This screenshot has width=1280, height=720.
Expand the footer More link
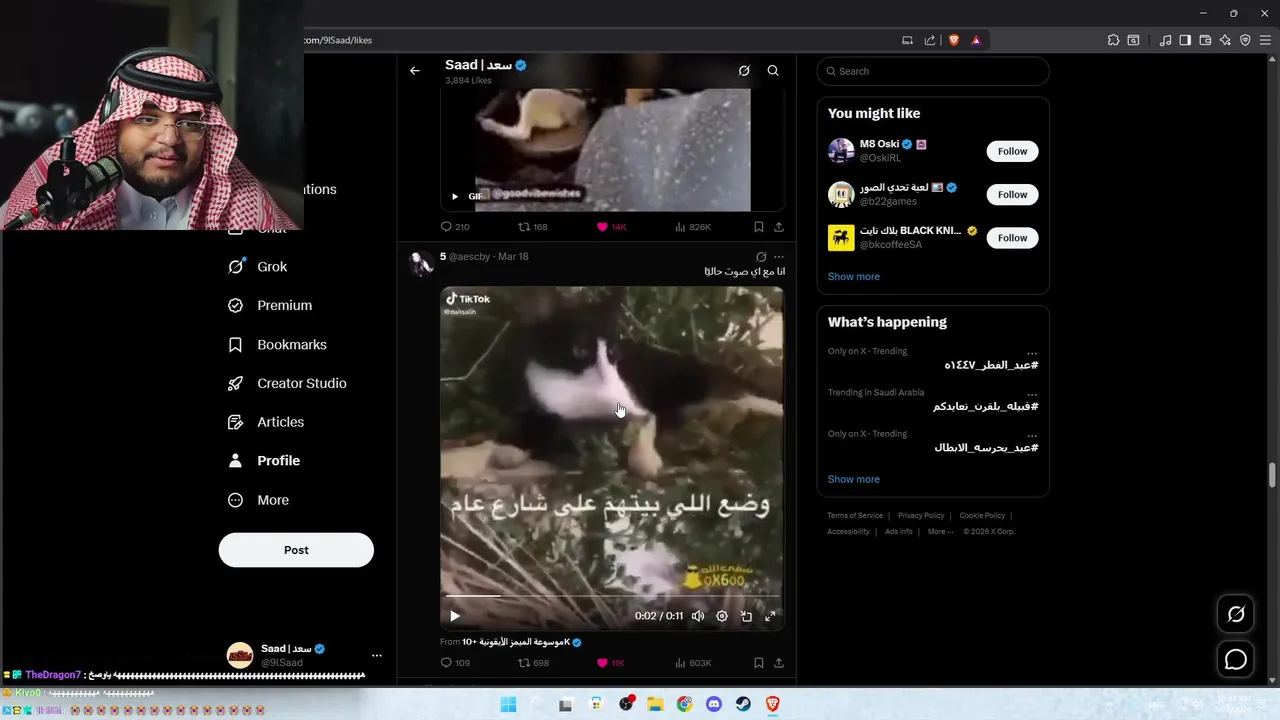939,532
